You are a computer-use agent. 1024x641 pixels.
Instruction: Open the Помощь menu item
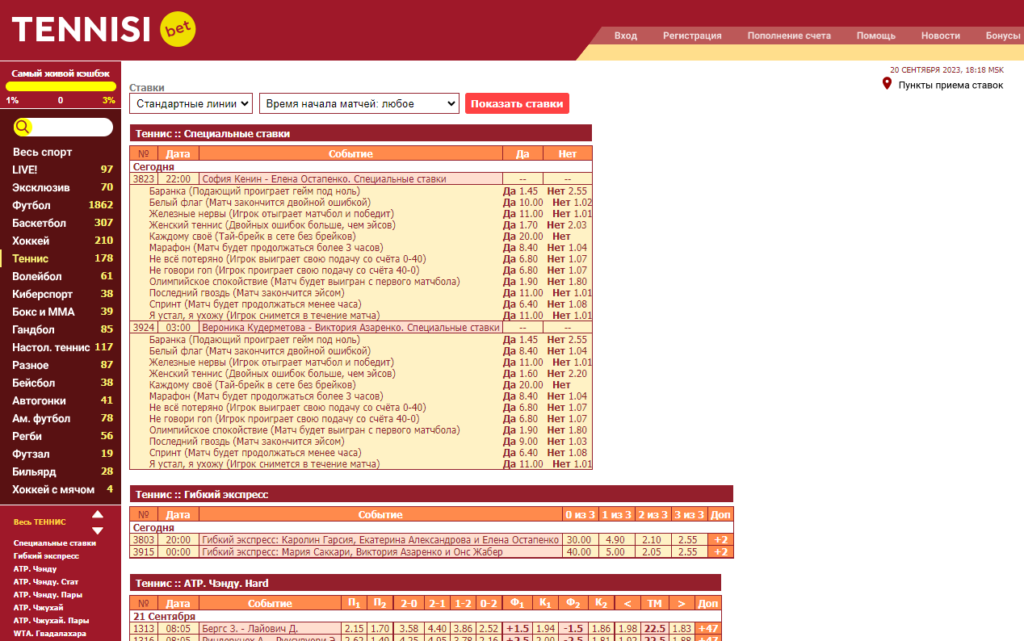[876, 36]
